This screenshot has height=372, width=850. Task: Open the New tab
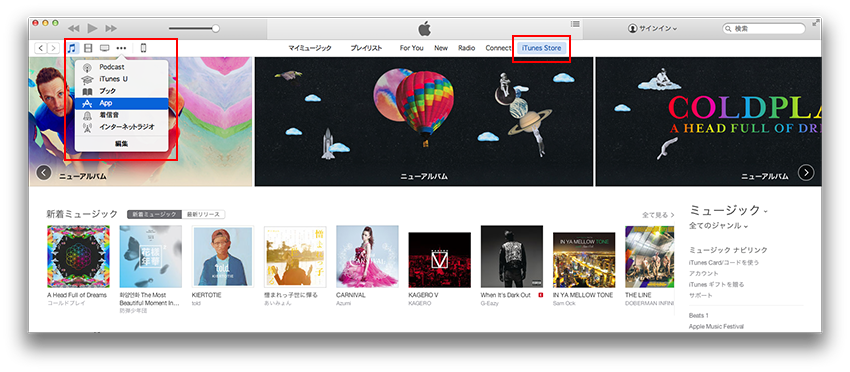pos(441,48)
